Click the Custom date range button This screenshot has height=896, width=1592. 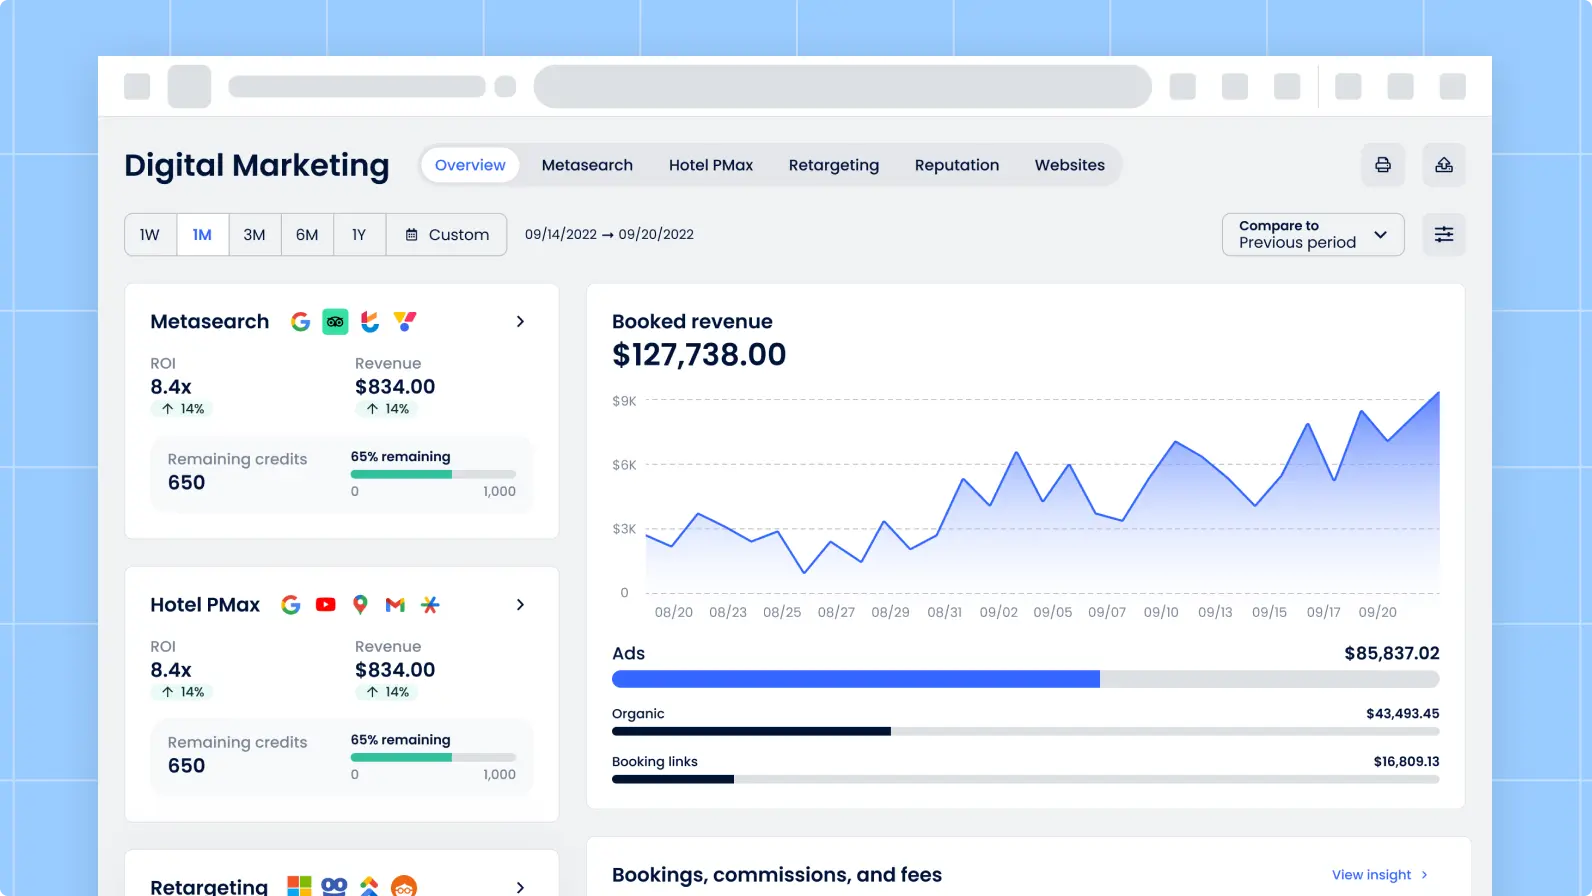coord(447,235)
